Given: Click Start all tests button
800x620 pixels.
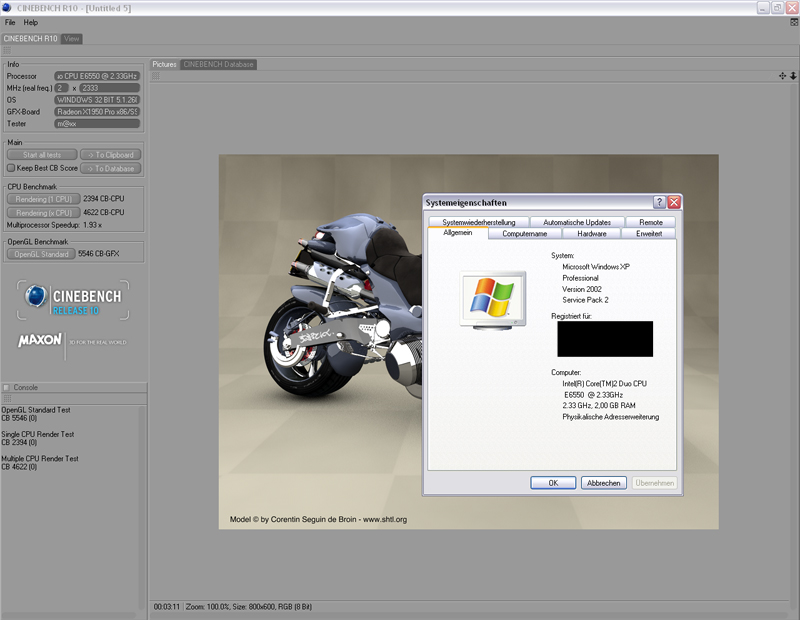Looking at the screenshot, I should pos(42,155).
